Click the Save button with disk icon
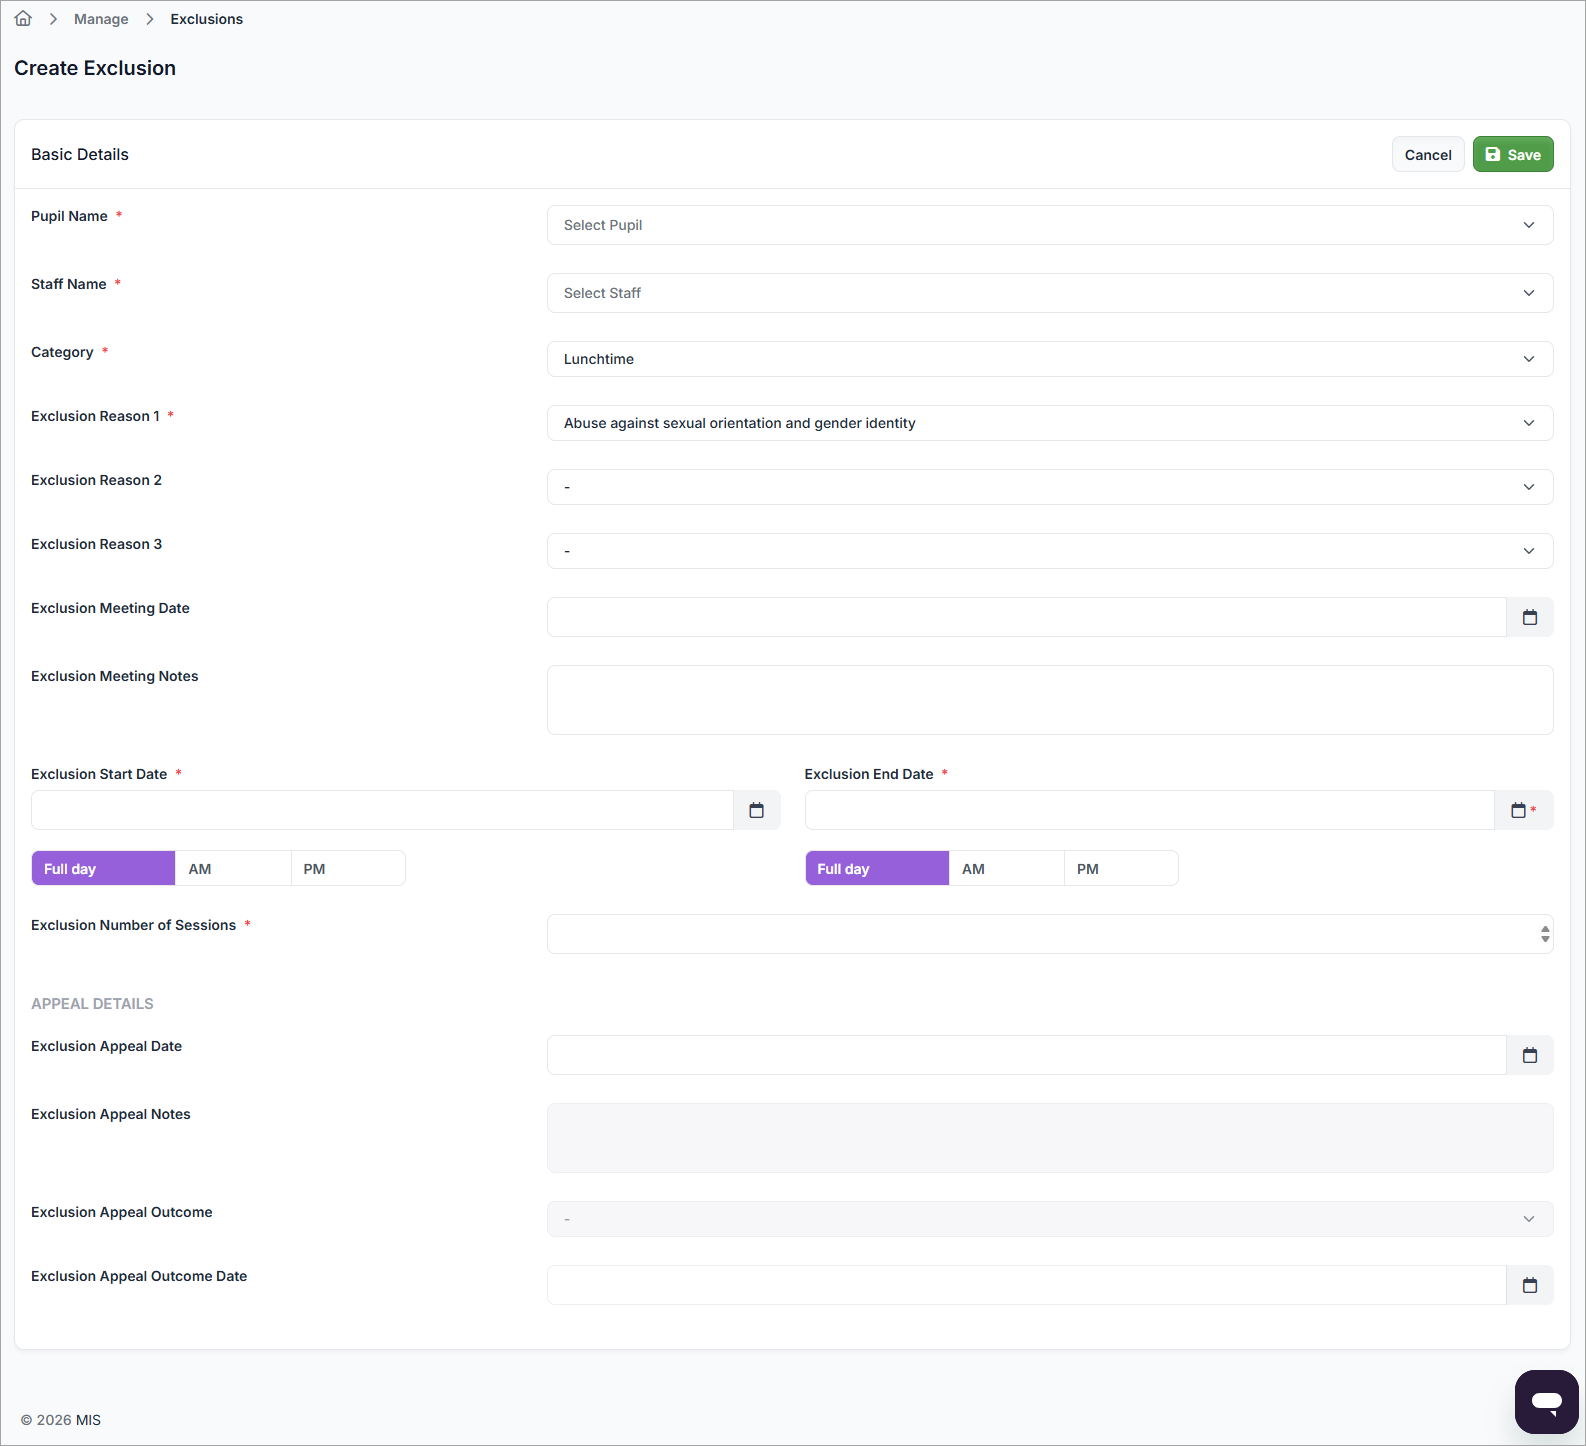The width and height of the screenshot is (1586, 1446). click(x=1512, y=154)
